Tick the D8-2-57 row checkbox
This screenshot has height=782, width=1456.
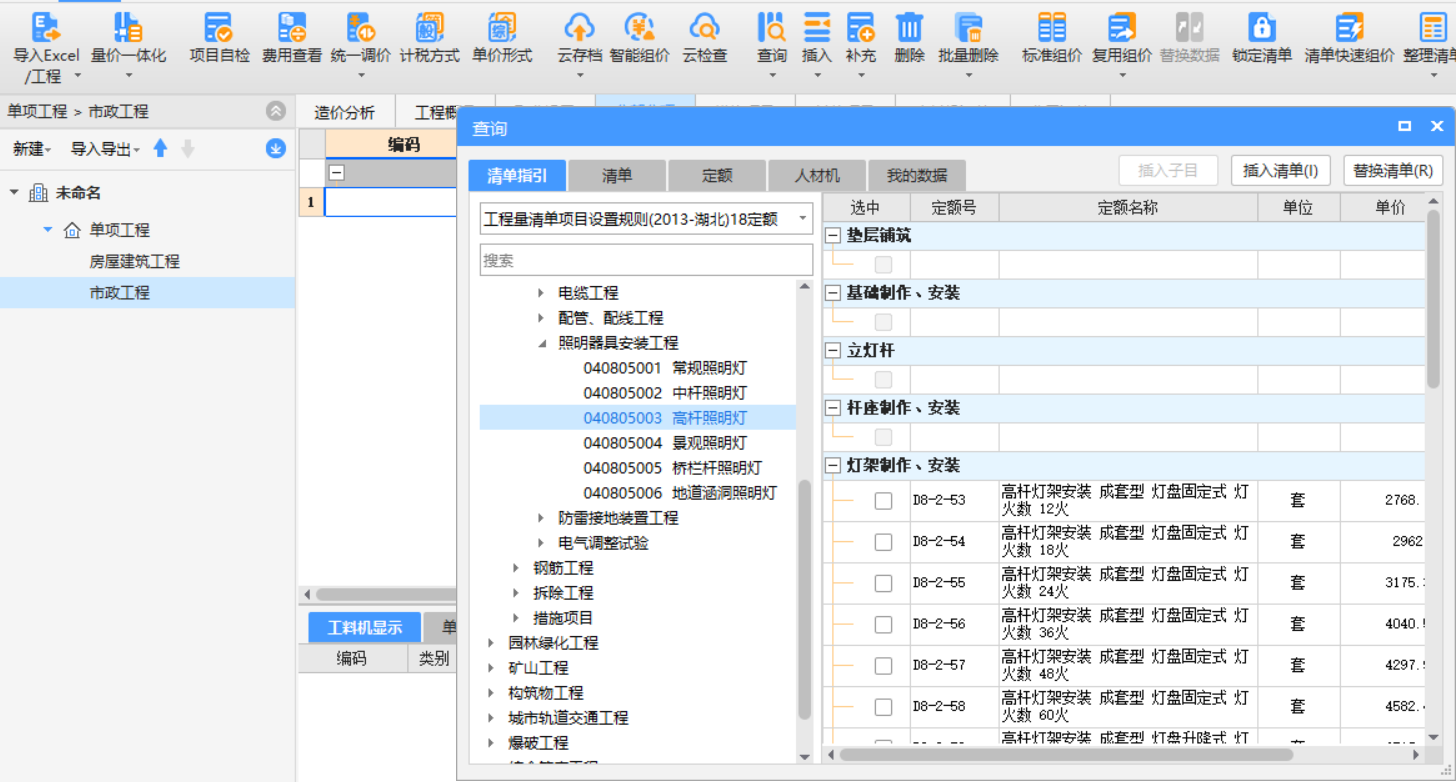883,666
